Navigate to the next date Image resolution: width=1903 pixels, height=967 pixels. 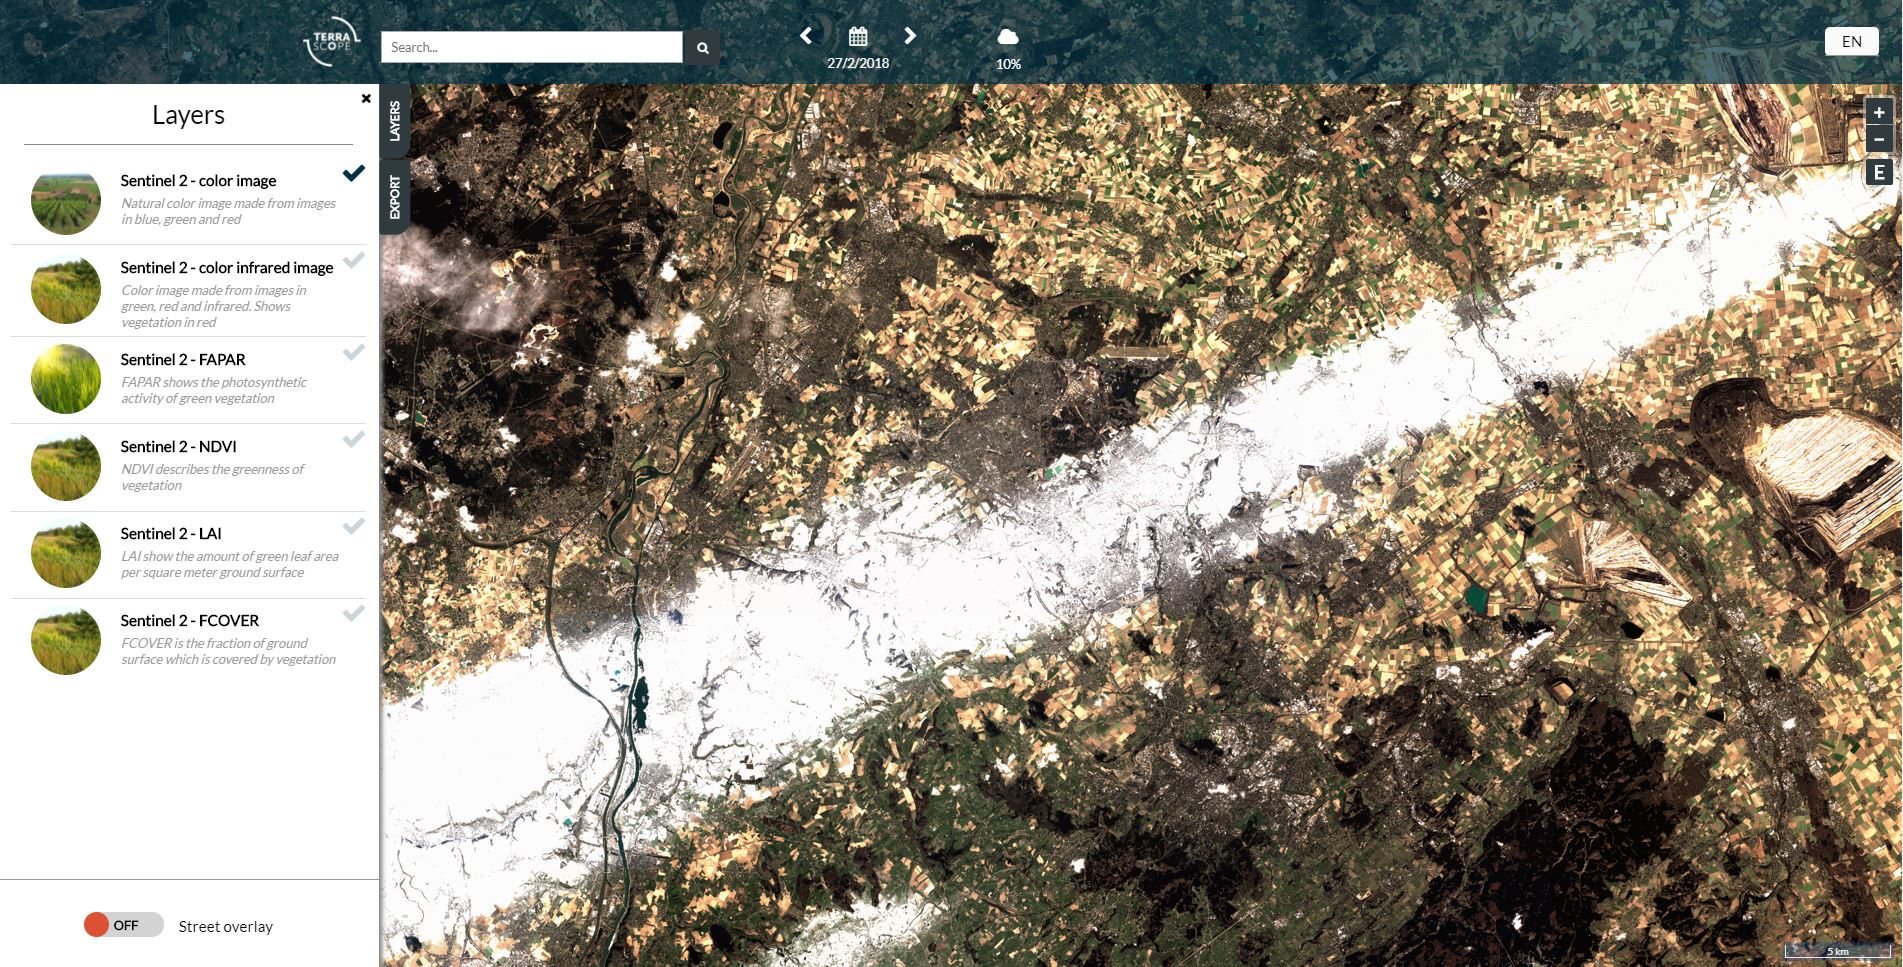click(909, 35)
